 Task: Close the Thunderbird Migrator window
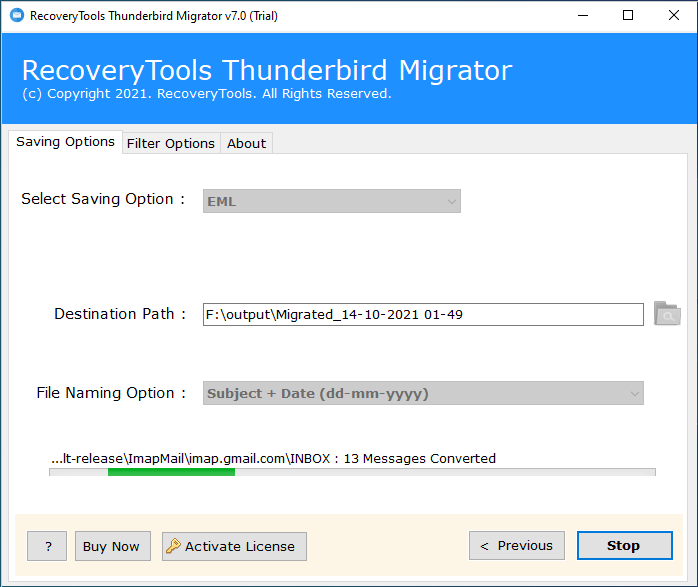pos(674,16)
